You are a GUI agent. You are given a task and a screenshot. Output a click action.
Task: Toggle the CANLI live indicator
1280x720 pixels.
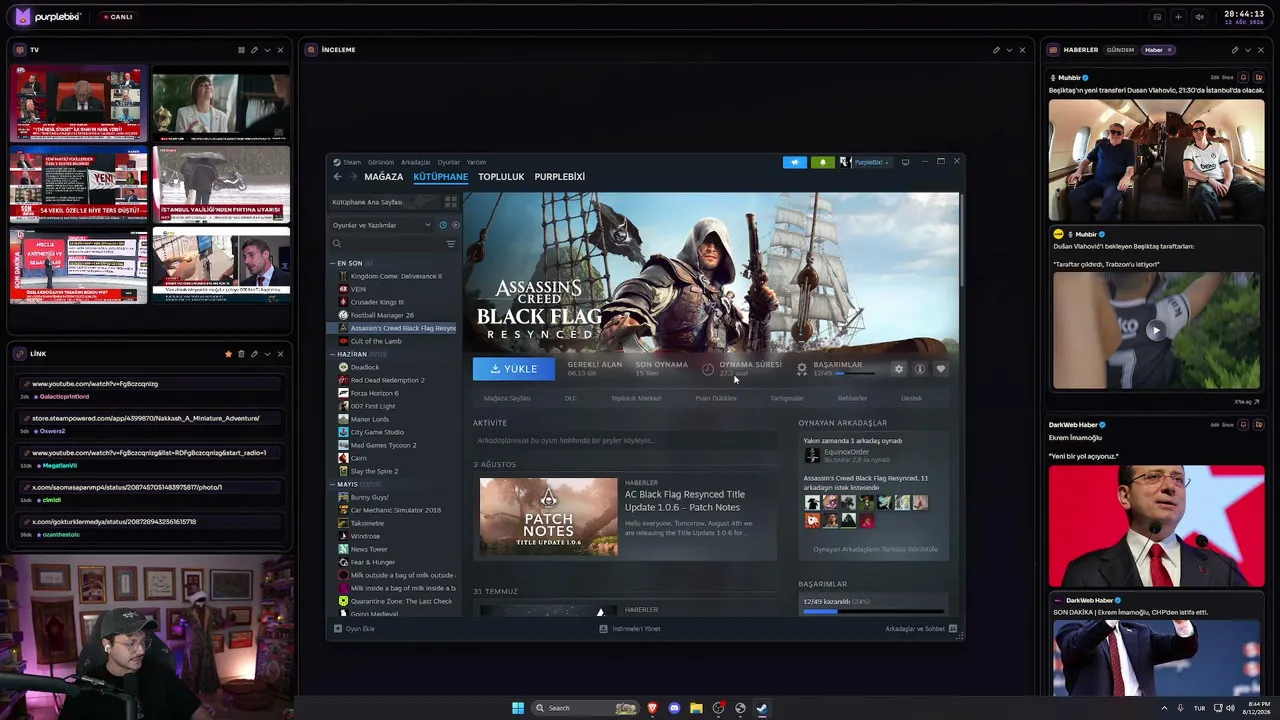click(x=118, y=17)
